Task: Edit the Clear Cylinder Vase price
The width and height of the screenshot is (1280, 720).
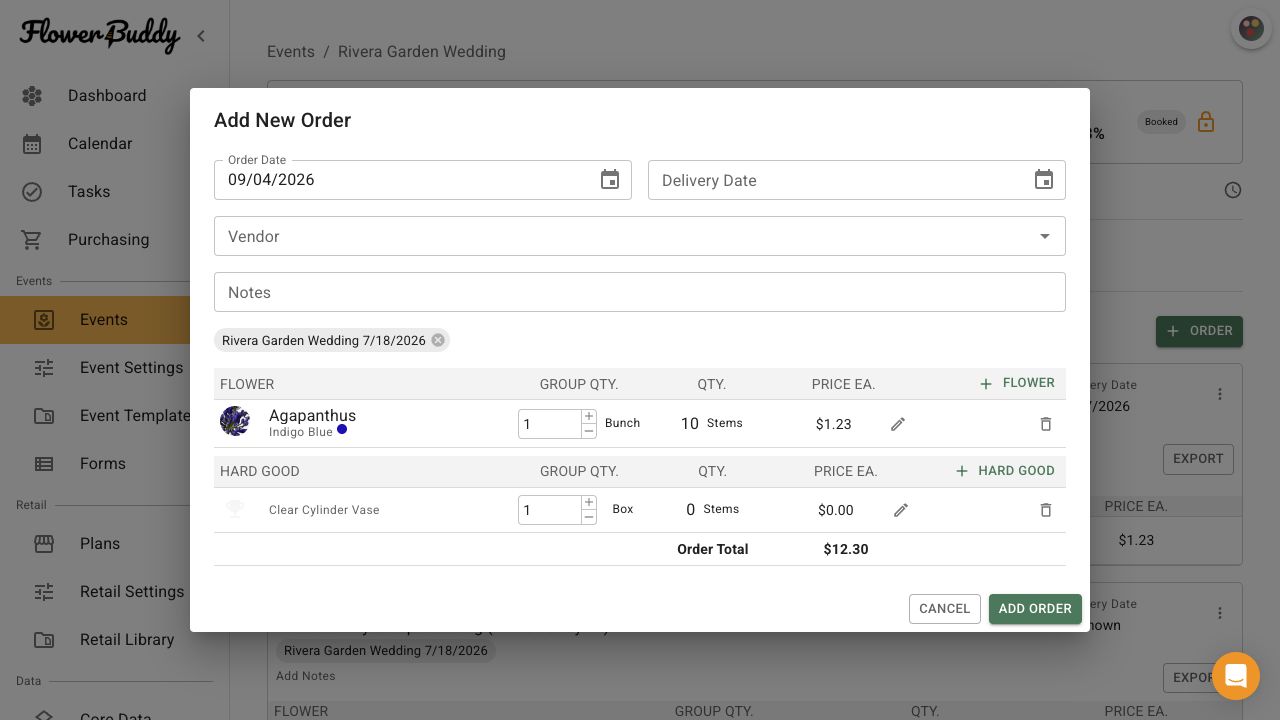Action: tap(901, 510)
